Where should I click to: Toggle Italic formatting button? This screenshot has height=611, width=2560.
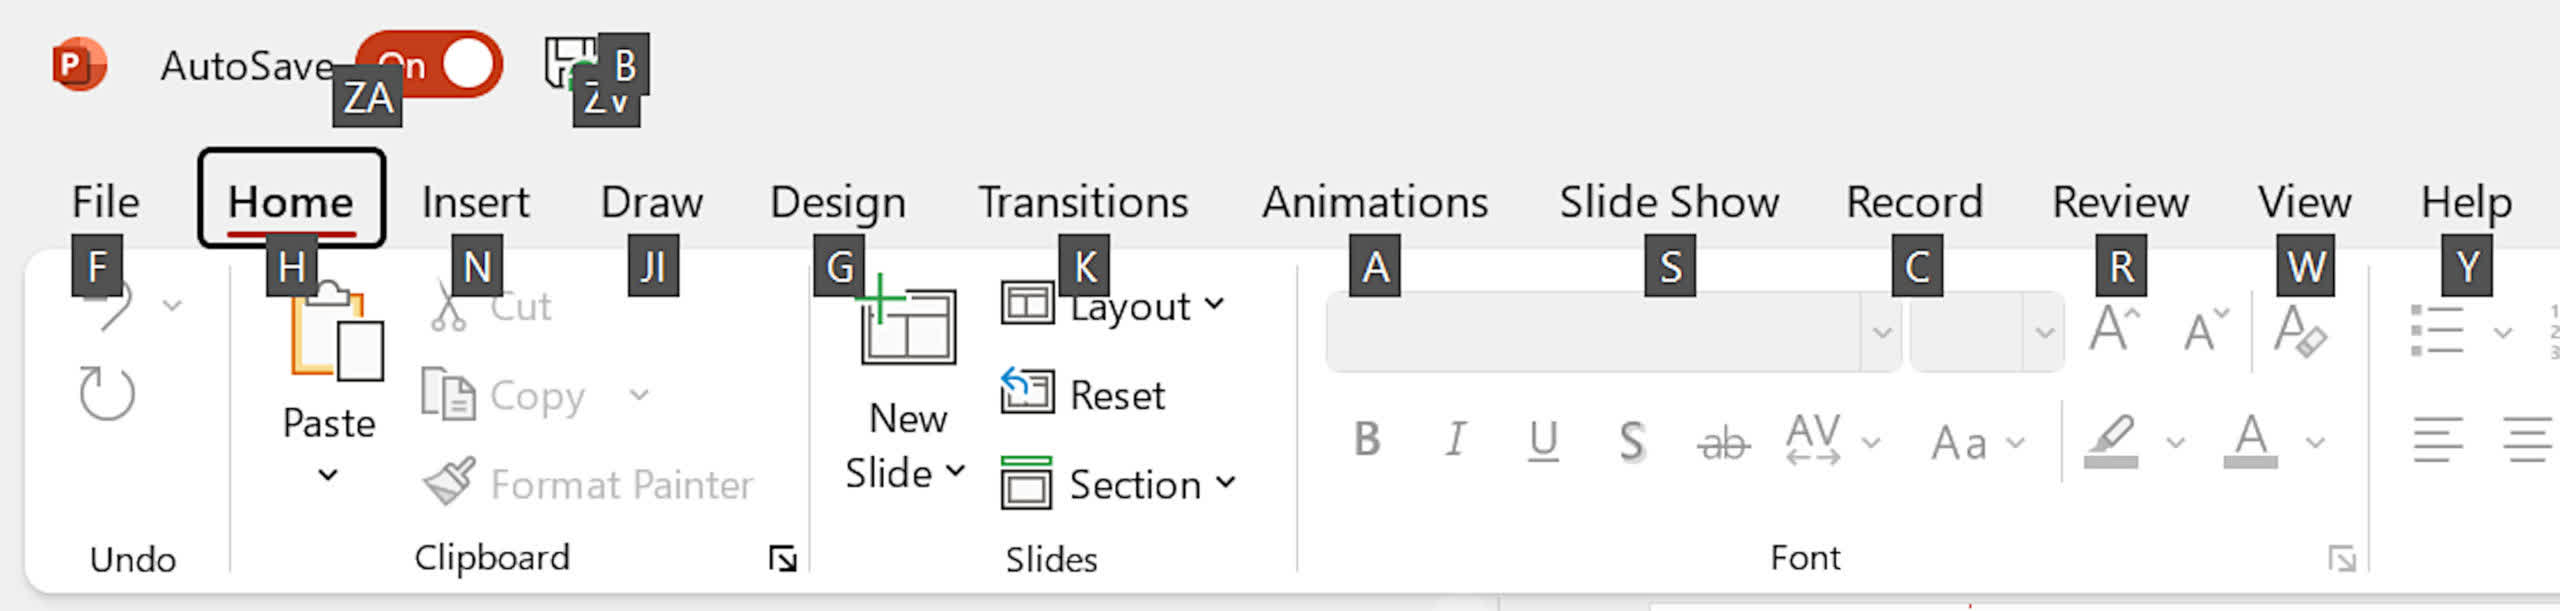[1456, 439]
